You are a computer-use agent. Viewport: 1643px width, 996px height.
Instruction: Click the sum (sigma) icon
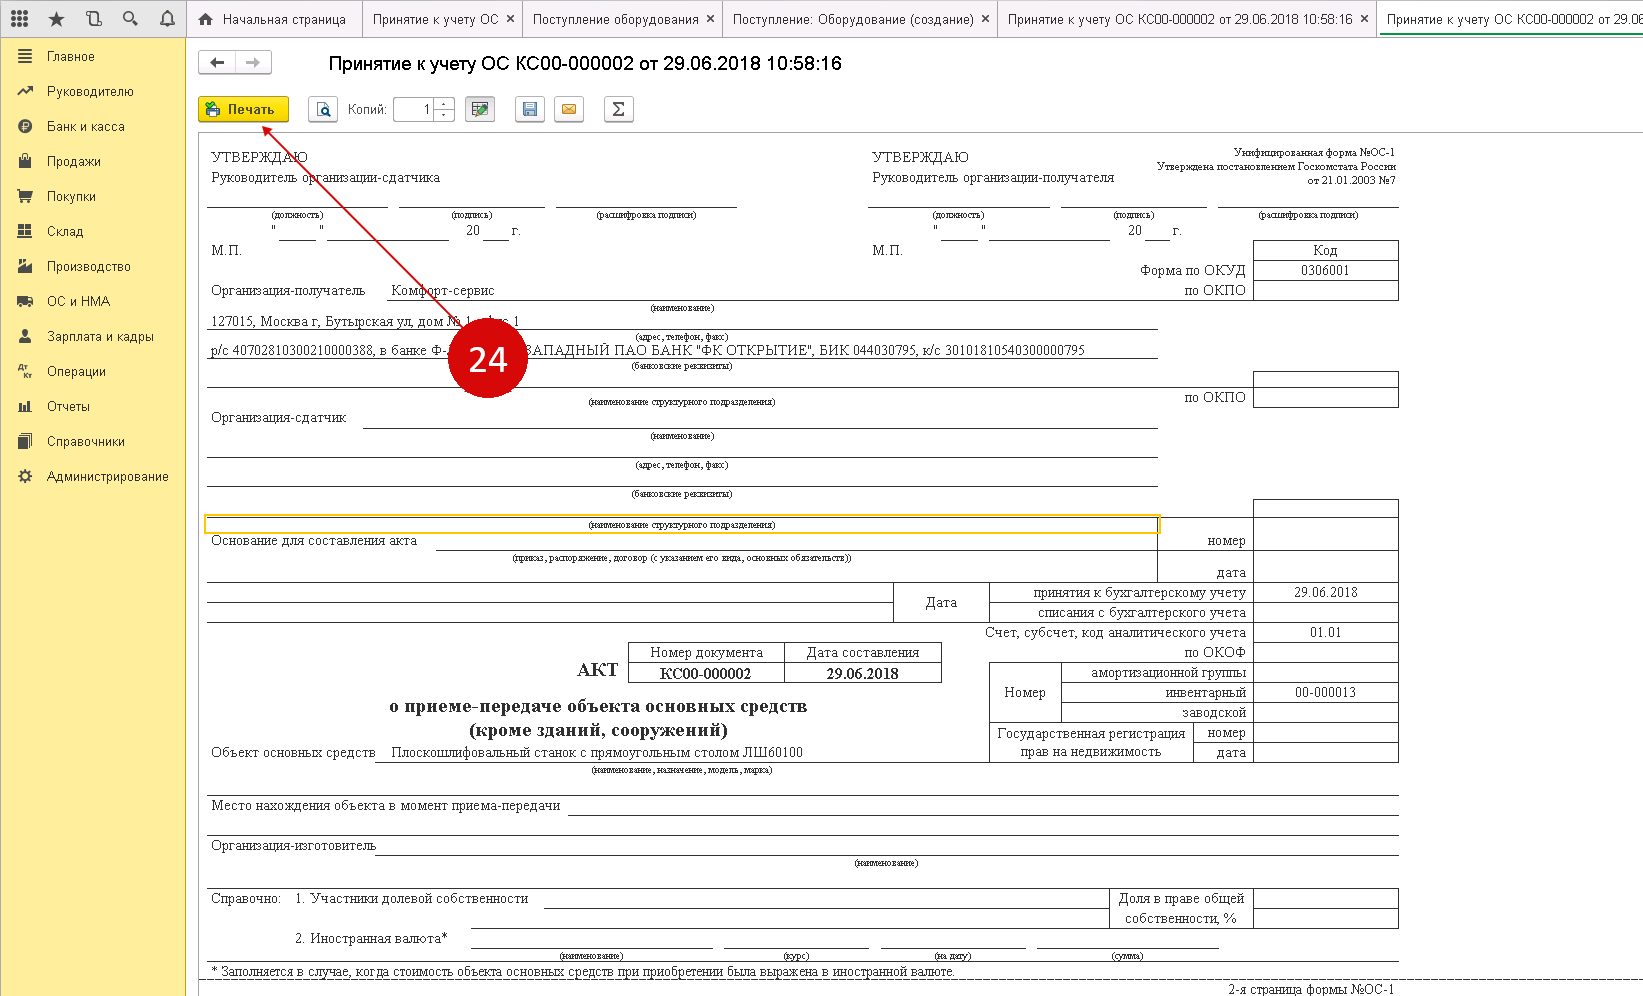tap(618, 109)
